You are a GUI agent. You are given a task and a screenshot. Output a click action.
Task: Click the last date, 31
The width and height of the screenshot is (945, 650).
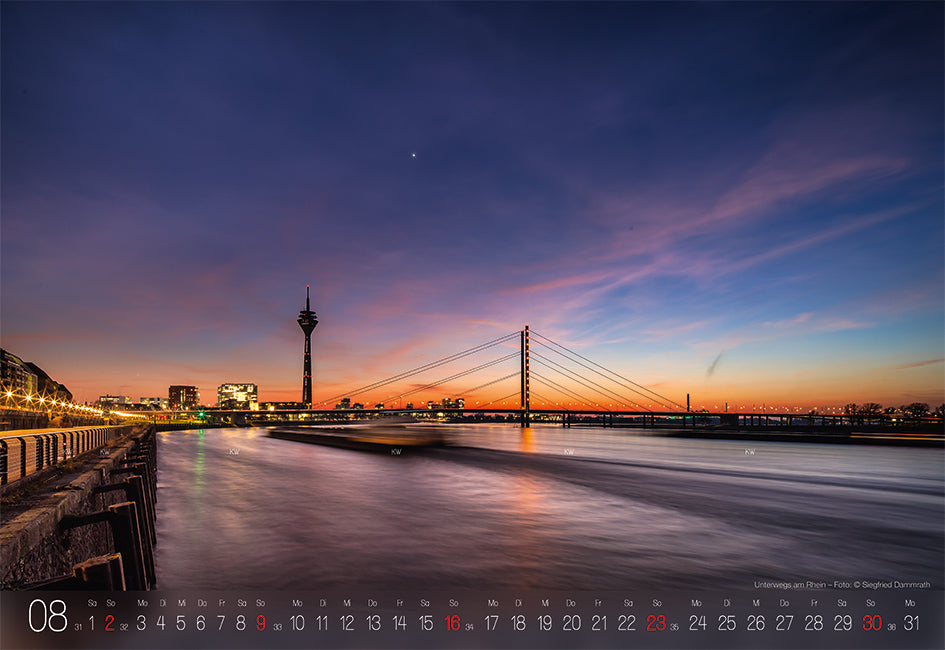(x=910, y=623)
